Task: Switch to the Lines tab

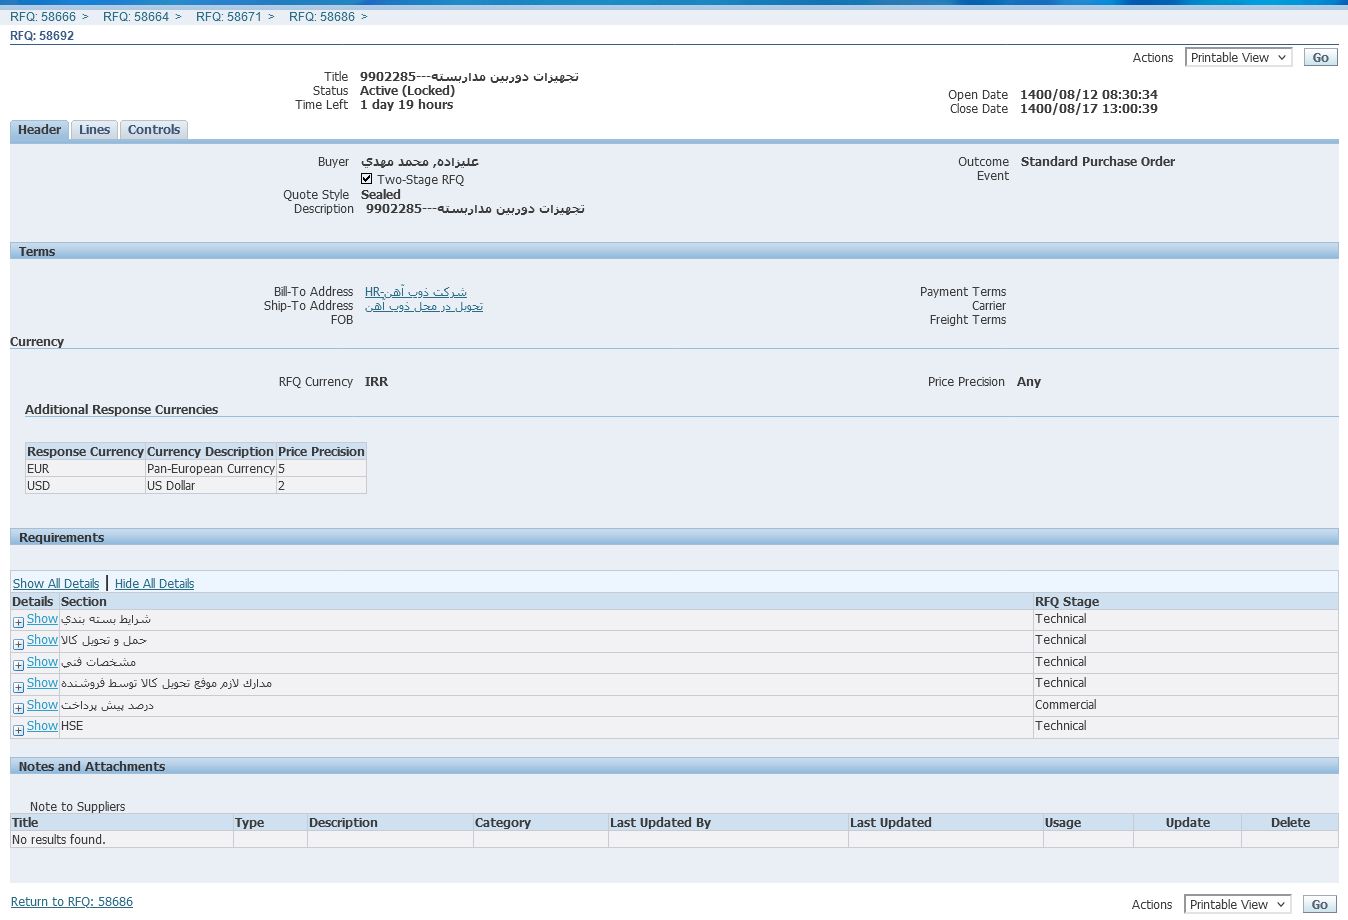Action: click(x=94, y=130)
